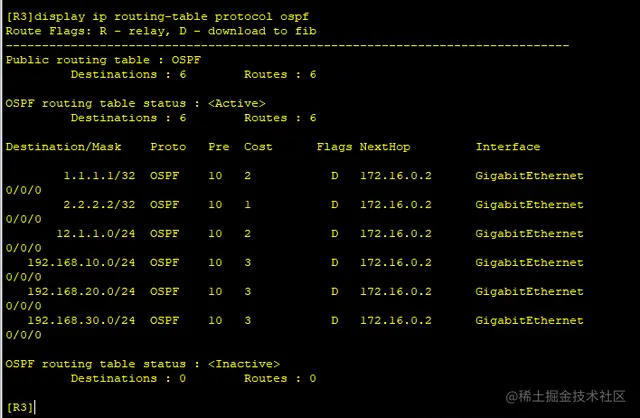This screenshot has width=640, height=418.
Task: Click the Cost column header
Action: click(x=258, y=147)
